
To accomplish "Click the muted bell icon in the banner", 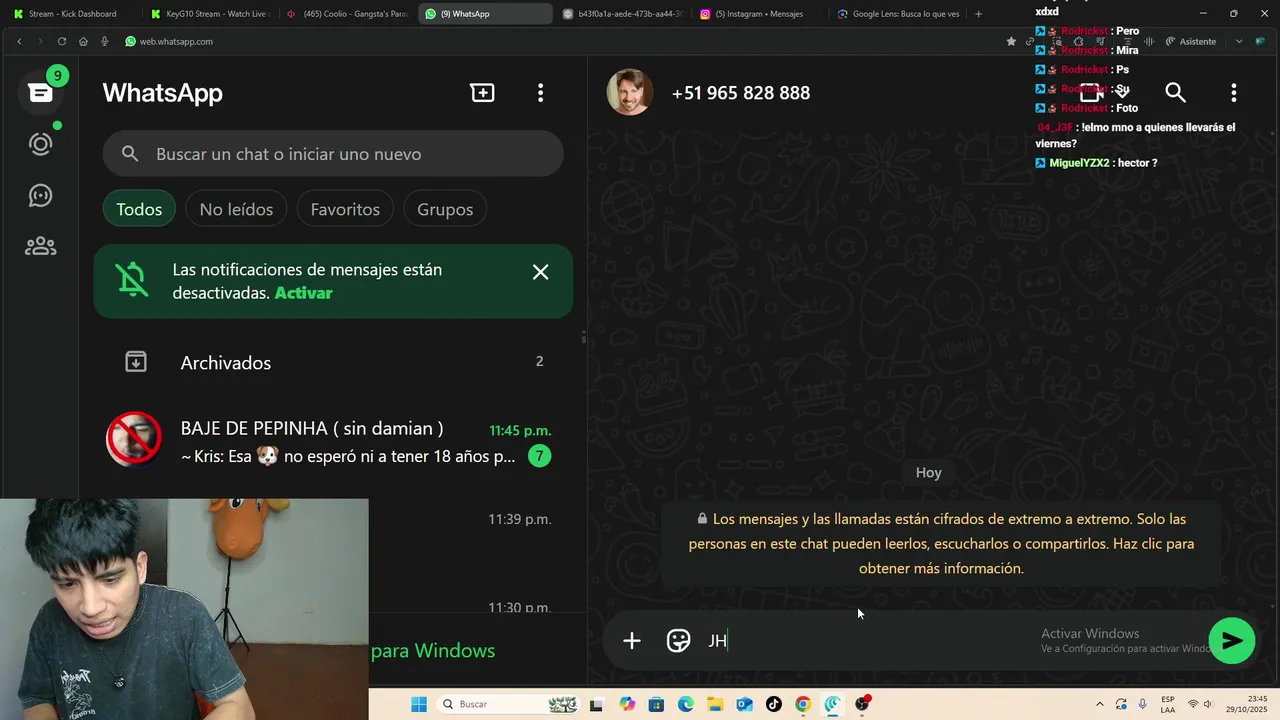I will coord(132,281).
